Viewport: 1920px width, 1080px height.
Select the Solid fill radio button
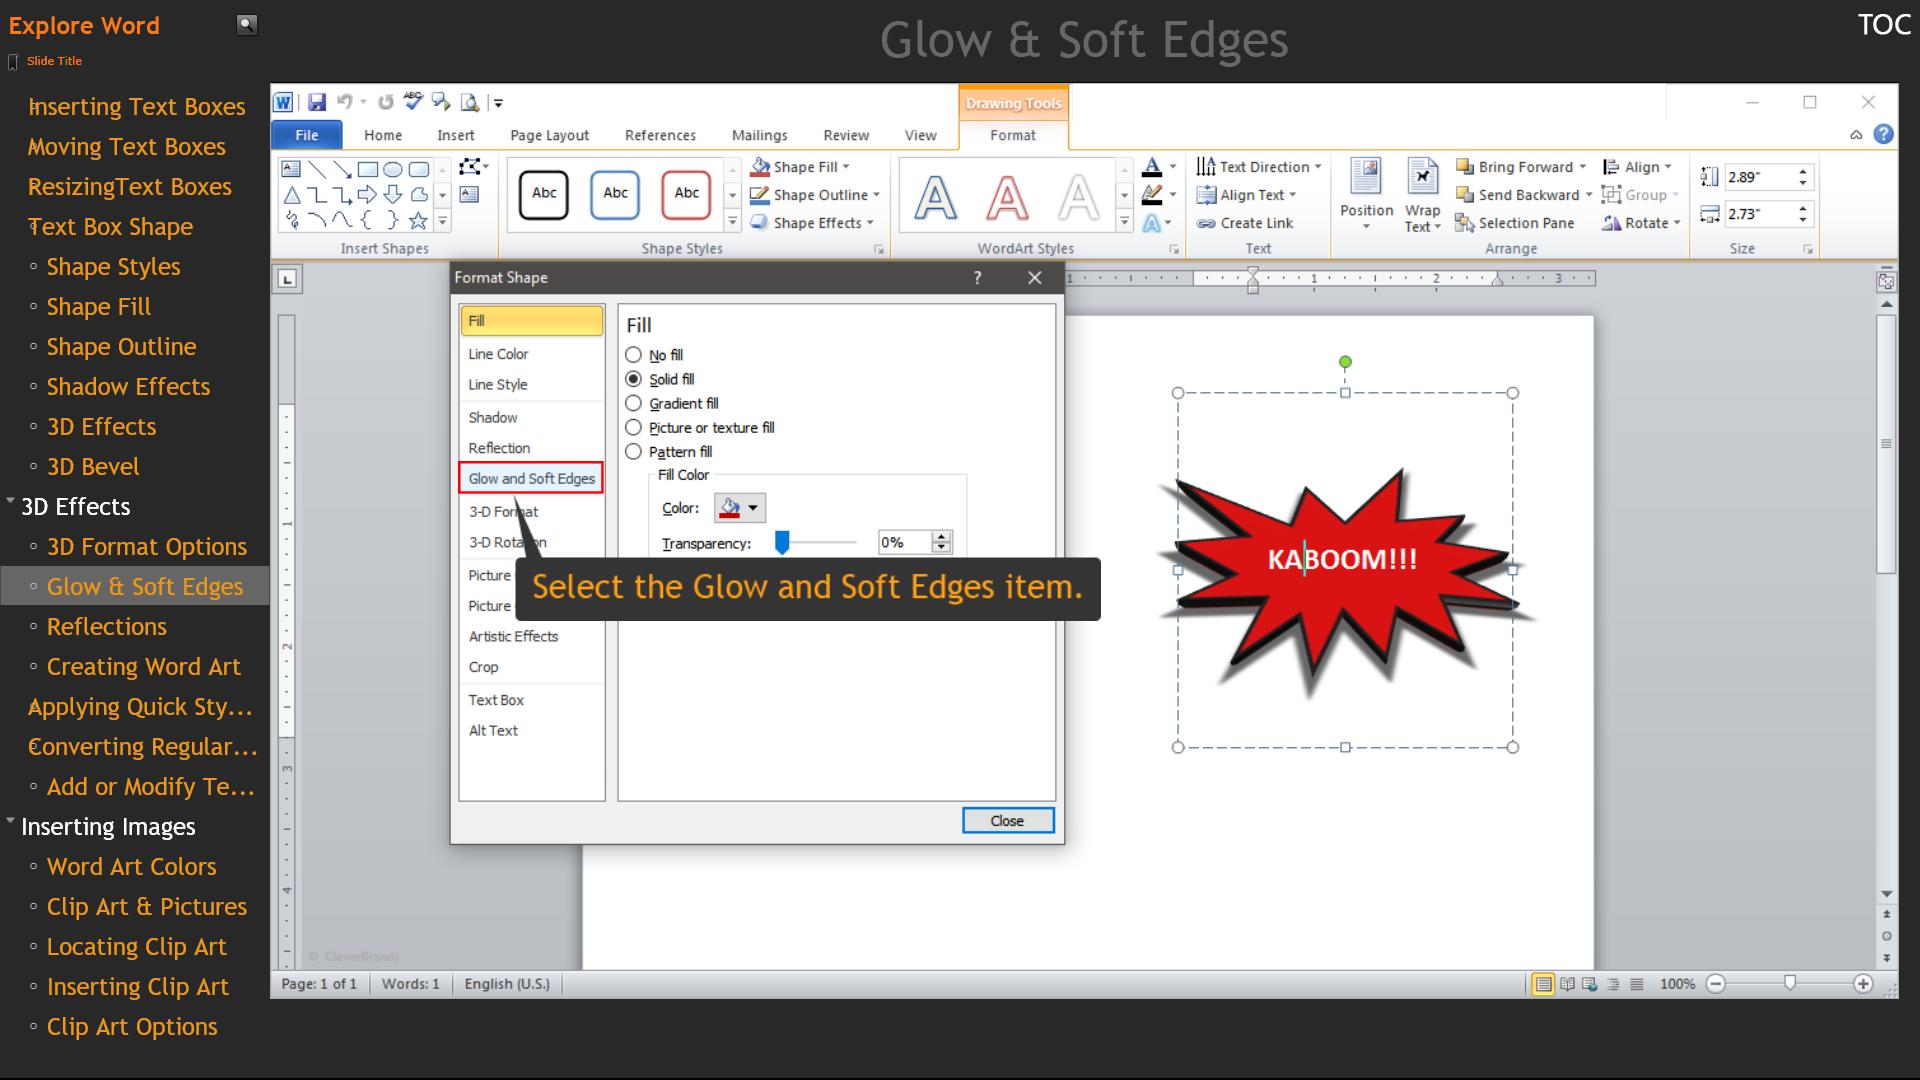[634, 378]
